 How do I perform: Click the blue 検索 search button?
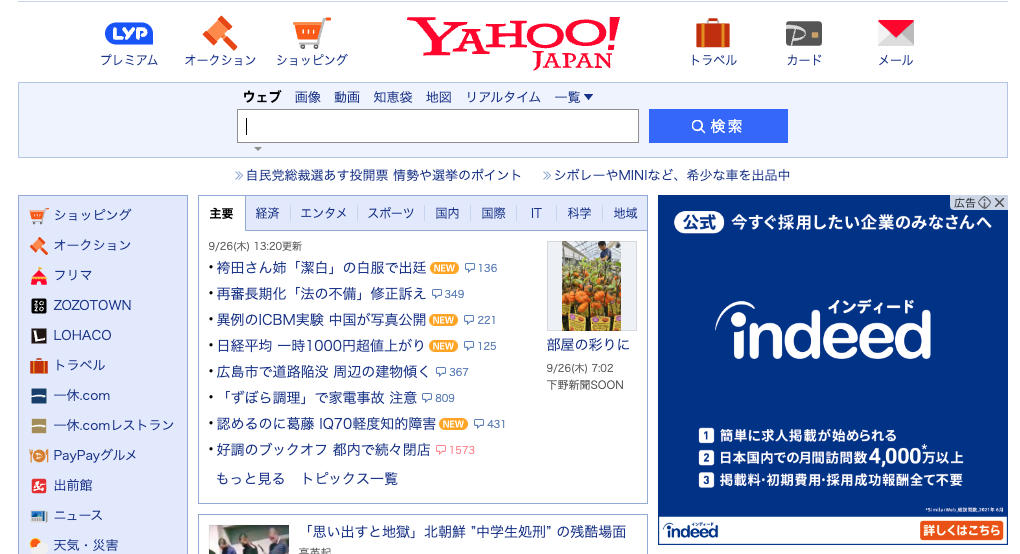point(718,126)
